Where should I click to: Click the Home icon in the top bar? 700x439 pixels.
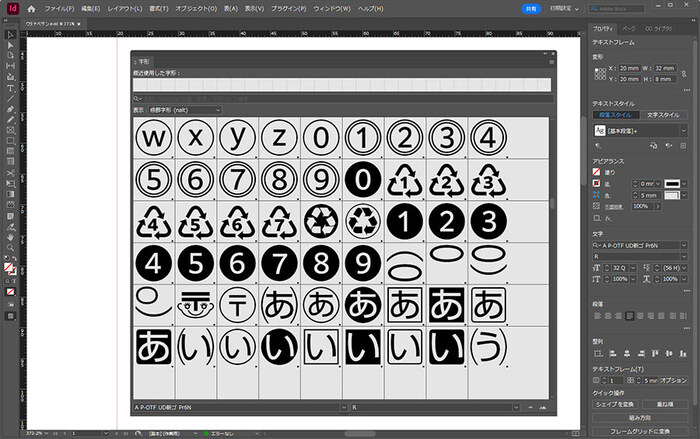tap(31, 9)
